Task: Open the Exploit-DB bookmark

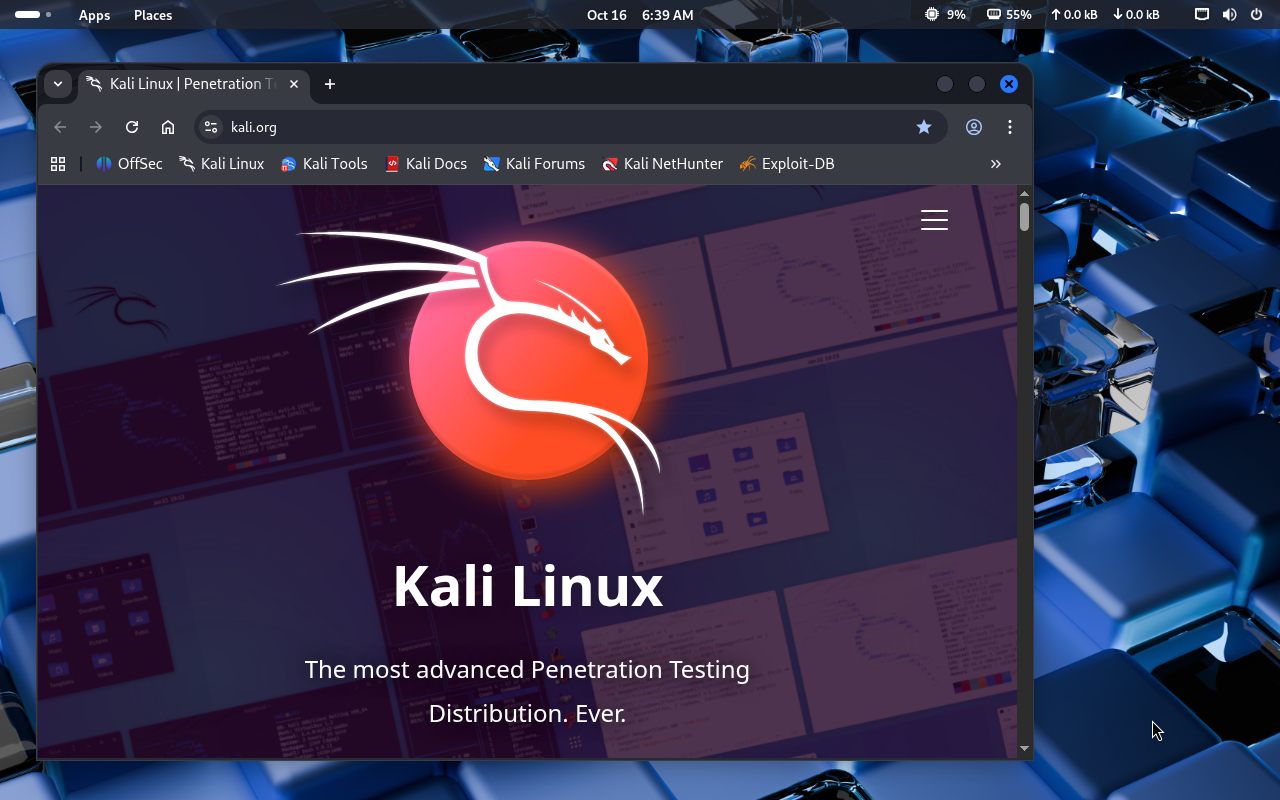Action: (x=786, y=164)
